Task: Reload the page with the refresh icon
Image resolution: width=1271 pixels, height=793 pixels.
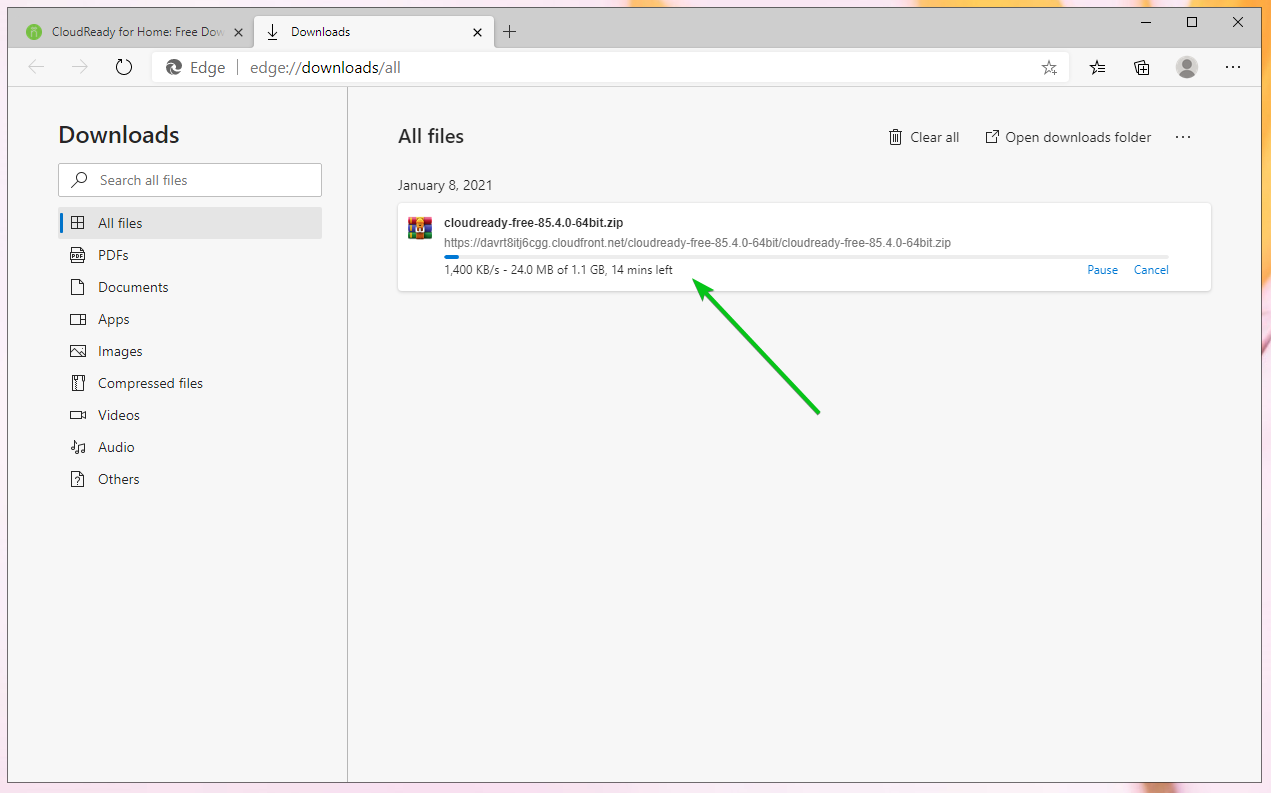Action: click(124, 67)
